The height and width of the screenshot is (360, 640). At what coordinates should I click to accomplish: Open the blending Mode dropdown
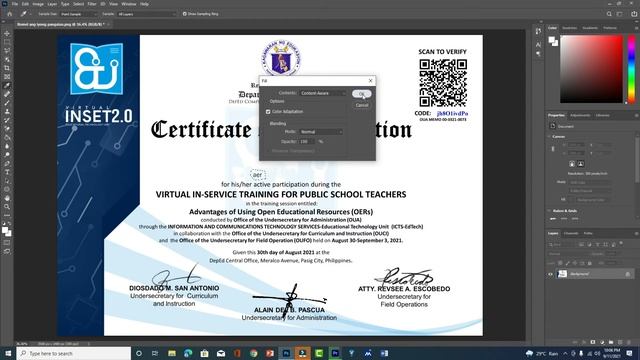(321, 131)
